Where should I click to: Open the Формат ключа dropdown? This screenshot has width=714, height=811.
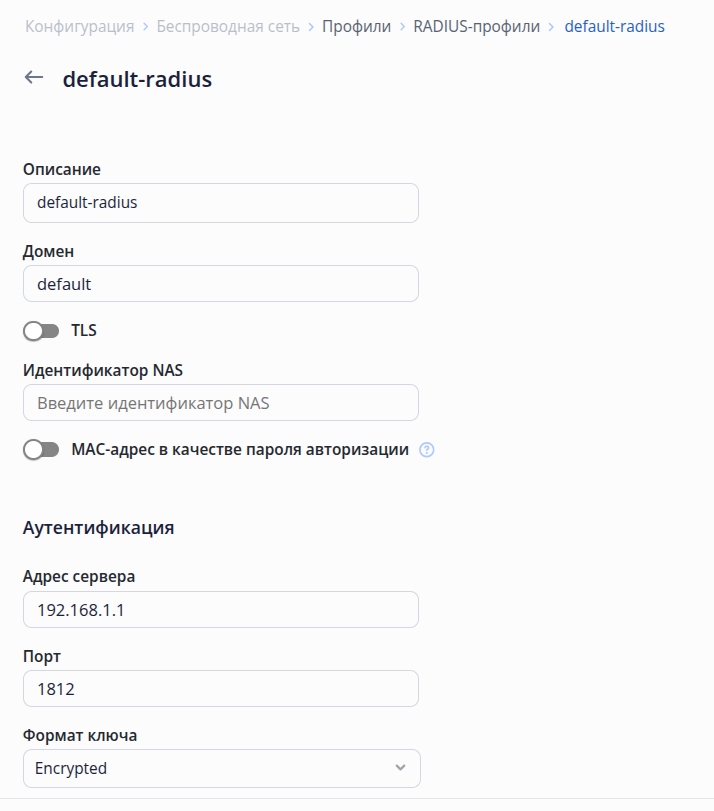[x=220, y=768]
